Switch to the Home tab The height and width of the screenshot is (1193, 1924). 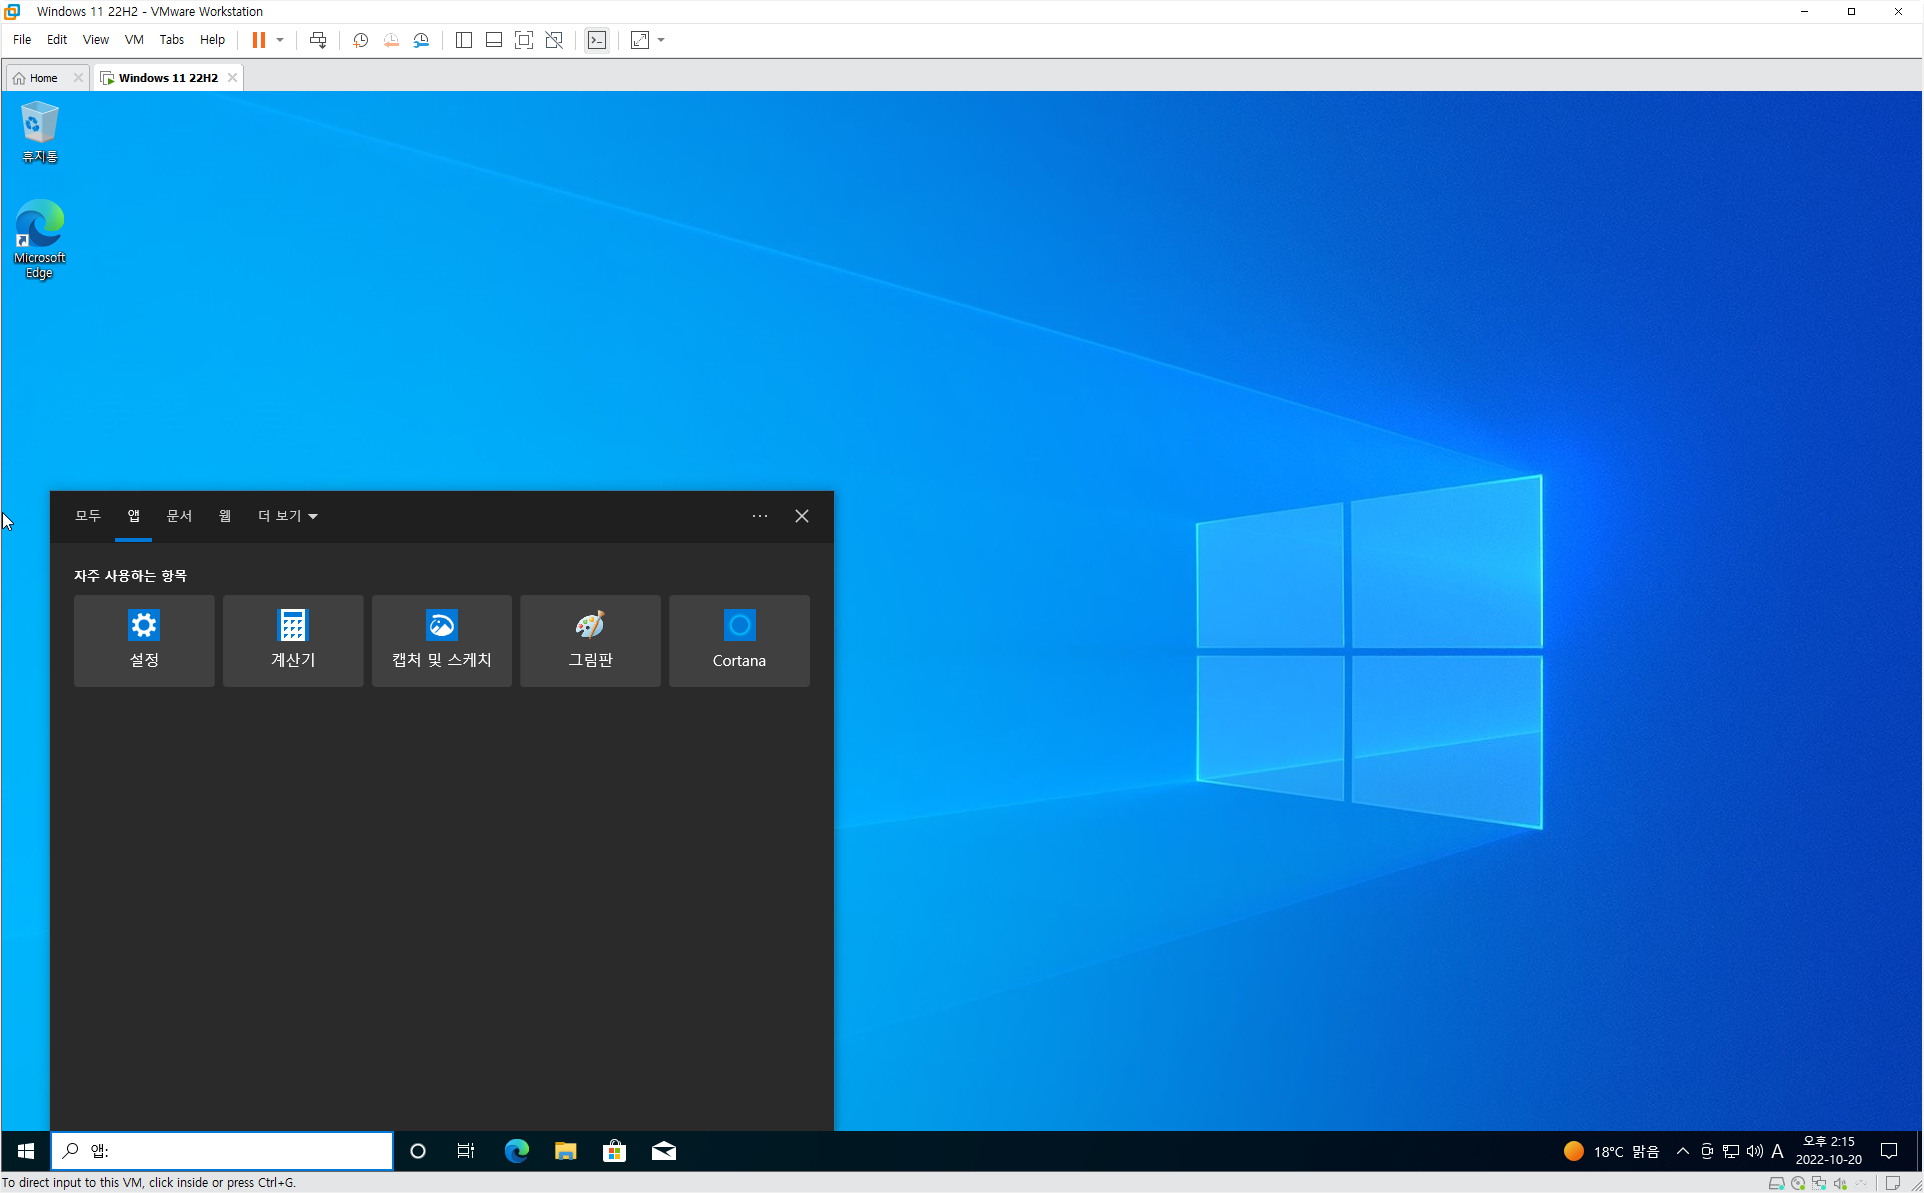pos(43,78)
